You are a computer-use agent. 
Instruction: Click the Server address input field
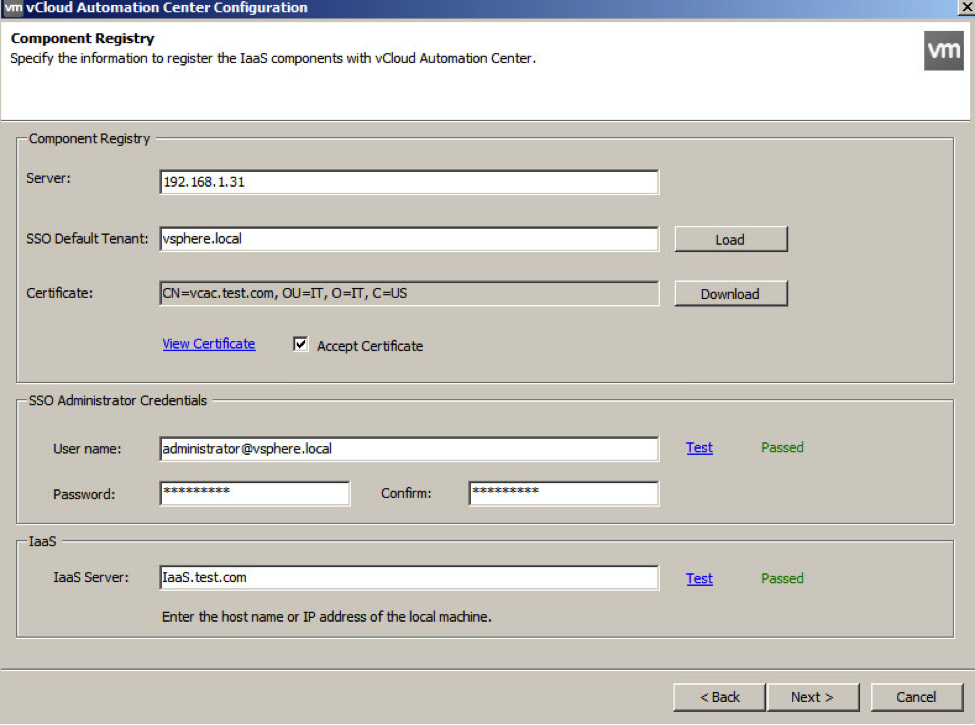[x=409, y=182]
